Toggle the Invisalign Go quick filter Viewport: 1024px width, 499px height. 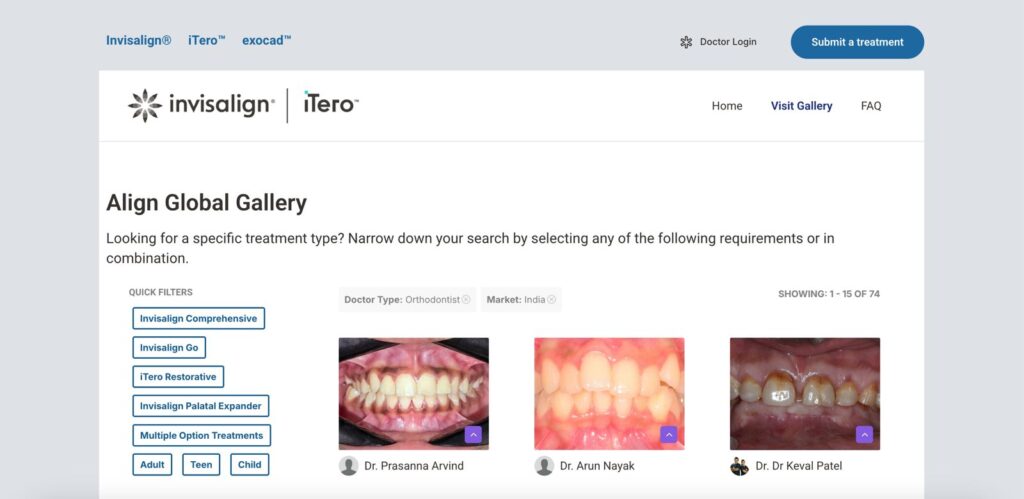click(x=169, y=348)
